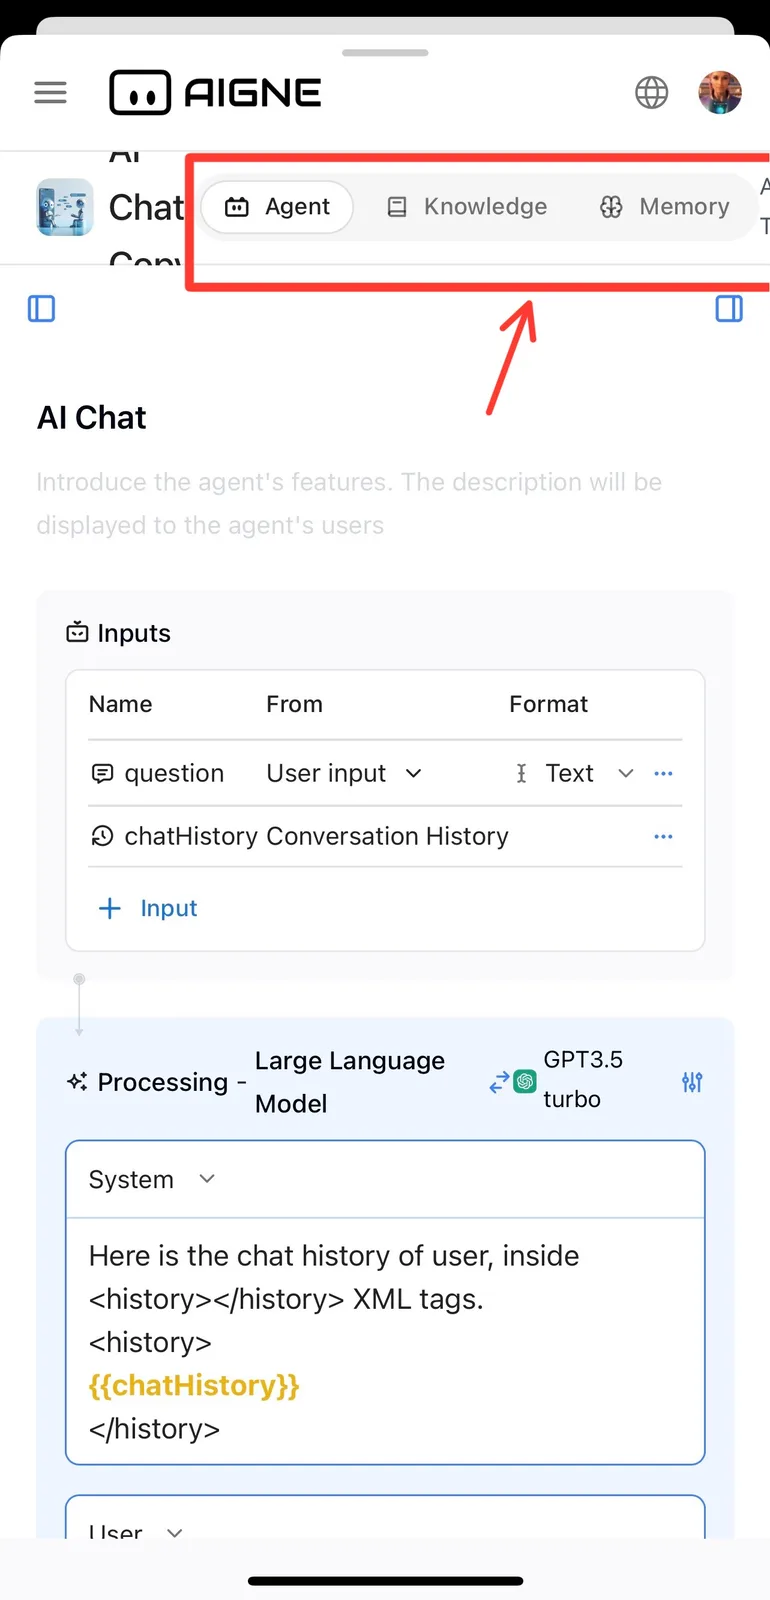Viewport: 770px width, 1600px height.
Task: Open options menu for question input
Action: [663, 773]
